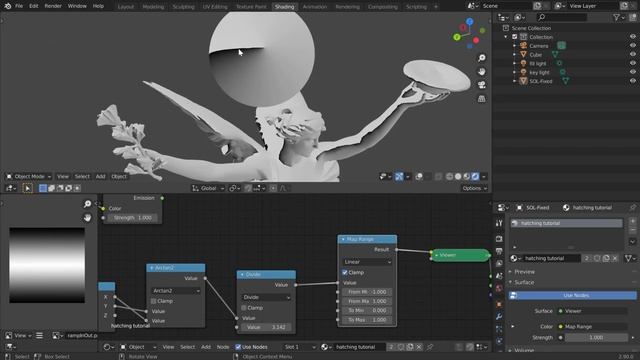Click new material copy icon in properties

point(606,258)
